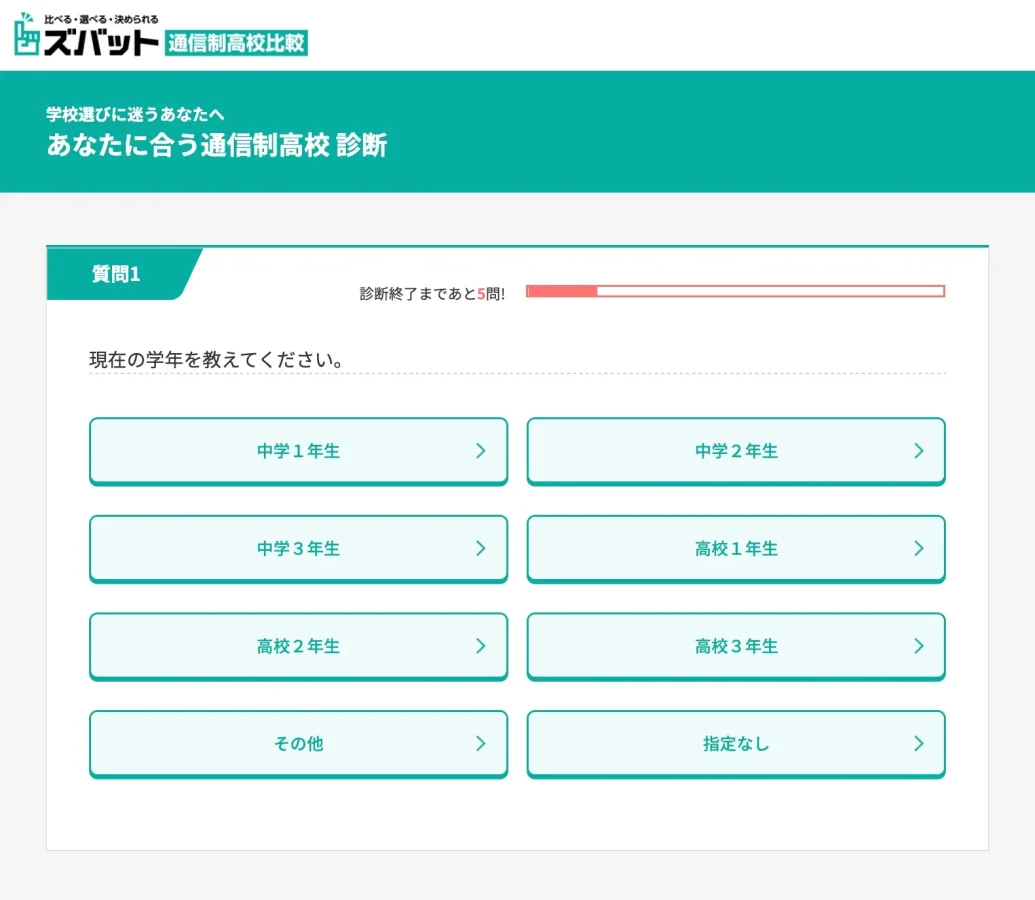The height and width of the screenshot is (900, 1035).
Task: Click the diagnosis progress bar
Action: [735, 291]
